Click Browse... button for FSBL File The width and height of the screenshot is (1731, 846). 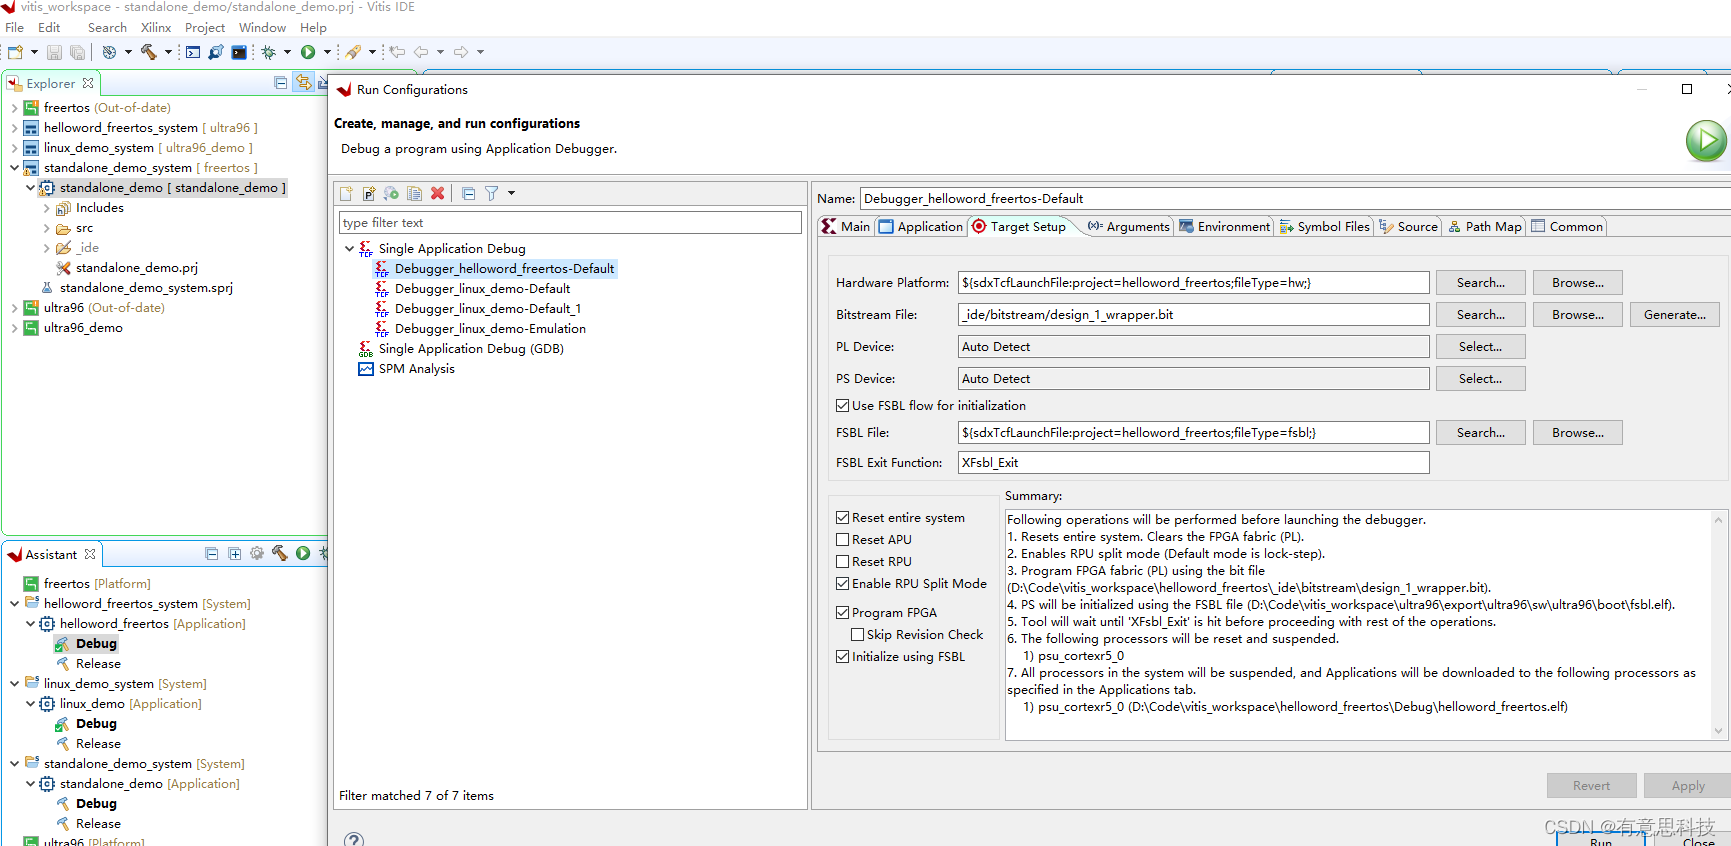(x=1578, y=433)
